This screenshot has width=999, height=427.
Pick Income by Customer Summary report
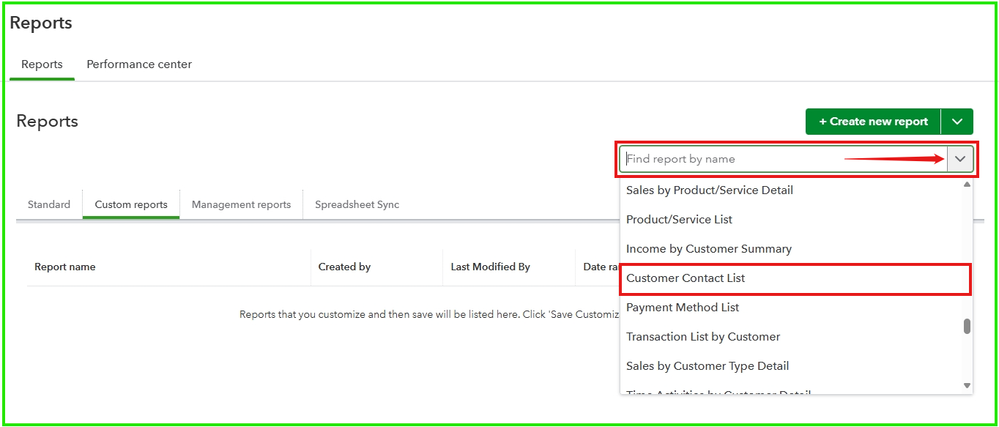[708, 248]
